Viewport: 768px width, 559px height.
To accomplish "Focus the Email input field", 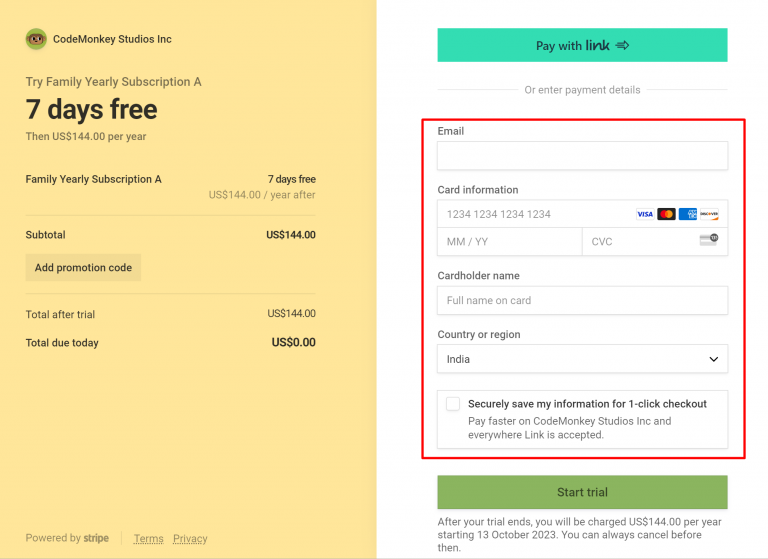I will pyautogui.click(x=582, y=156).
